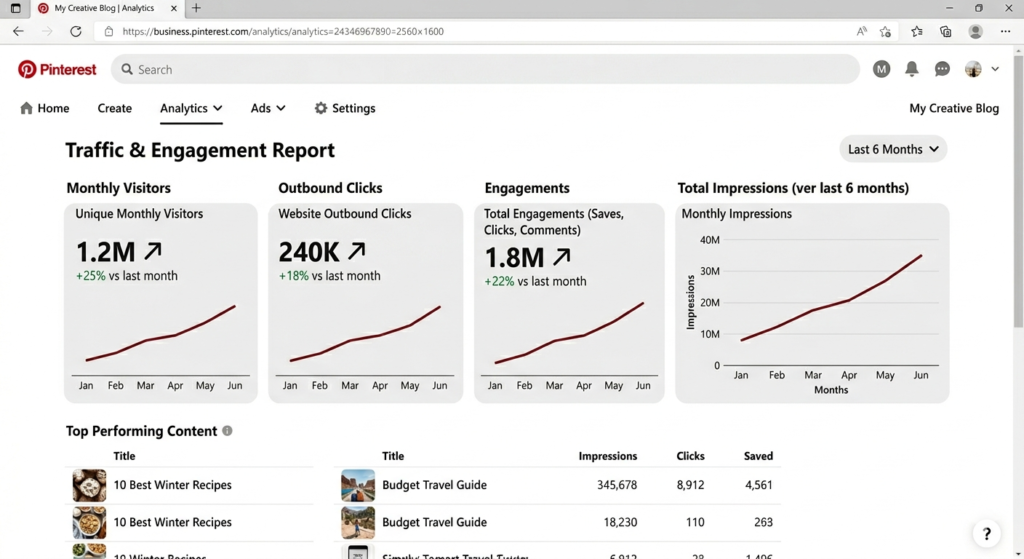Click the Unique Monthly Visitors chart line
The width and height of the screenshot is (1024, 559).
[161, 332]
